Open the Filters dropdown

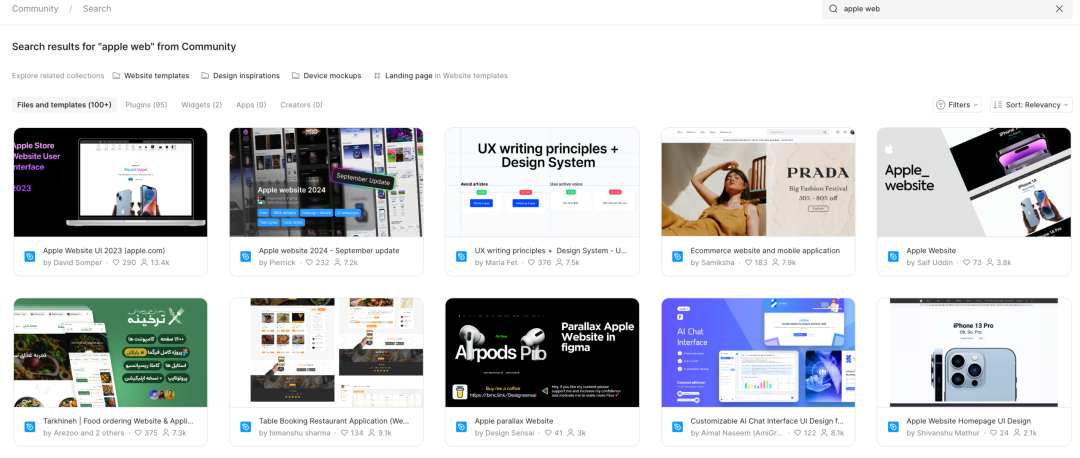click(x=957, y=105)
